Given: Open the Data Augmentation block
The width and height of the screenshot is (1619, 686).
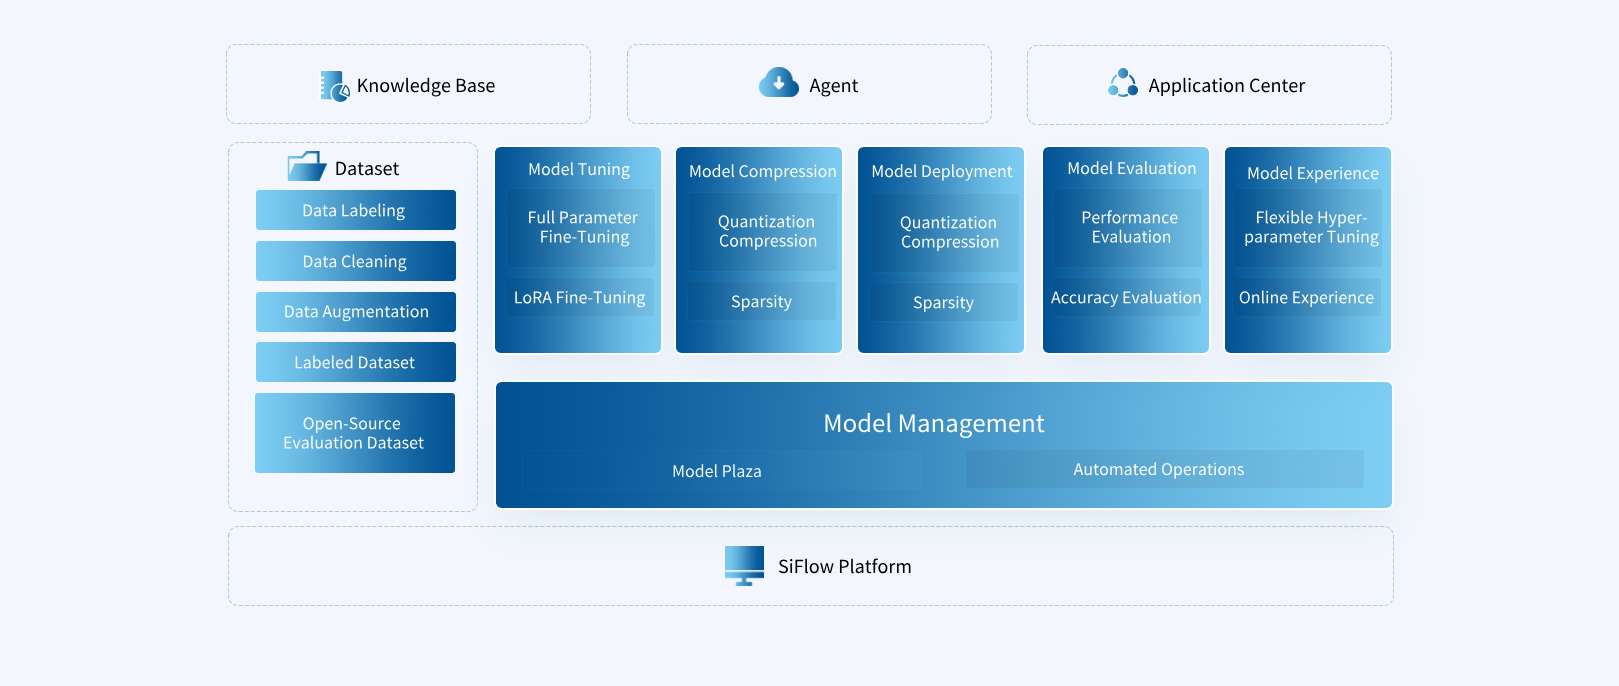Looking at the screenshot, I should pyautogui.click(x=356, y=312).
